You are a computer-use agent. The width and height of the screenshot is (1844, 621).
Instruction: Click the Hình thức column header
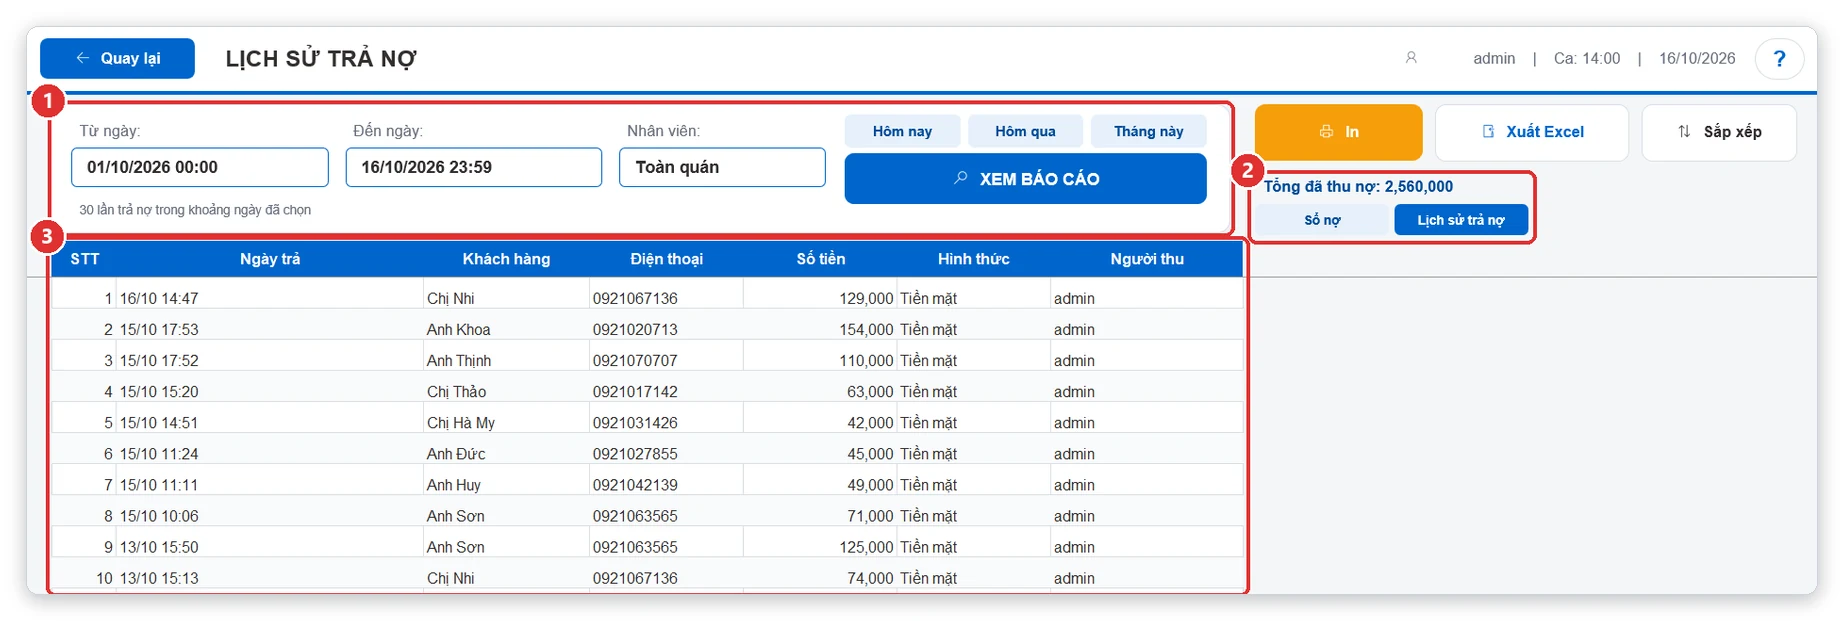click(973, 259)
